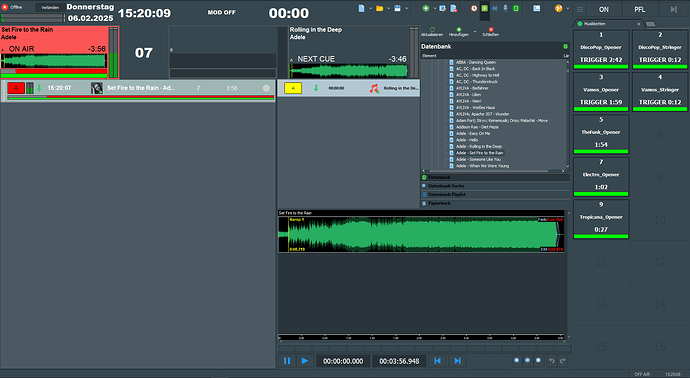Viewport: 690px width, 378px height.
Task: Open the cartwall hamburger menu
Action: coord(580,9)
